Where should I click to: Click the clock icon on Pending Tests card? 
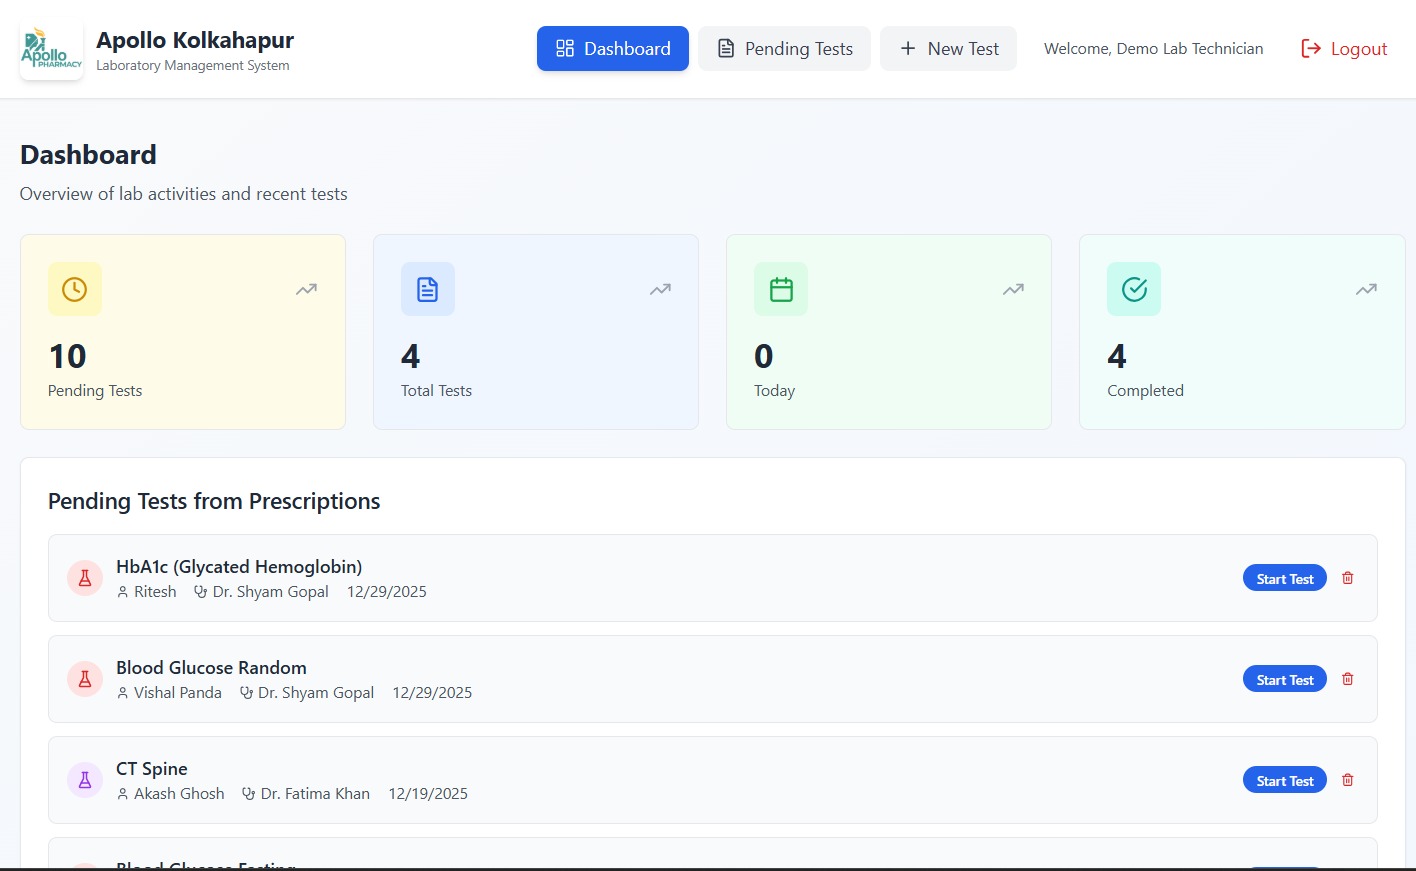(74, 289)
